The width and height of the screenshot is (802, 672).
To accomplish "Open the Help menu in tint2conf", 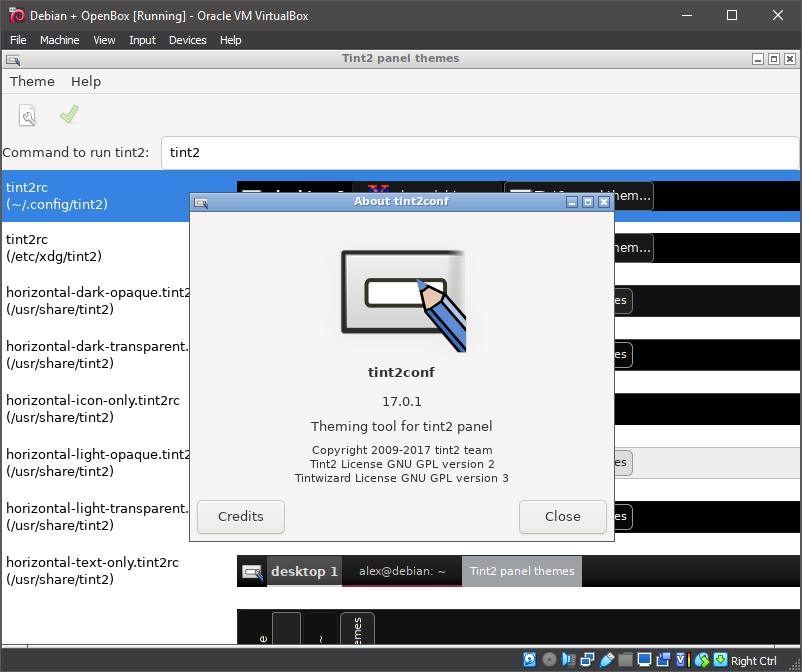I will tap(85, 81).
